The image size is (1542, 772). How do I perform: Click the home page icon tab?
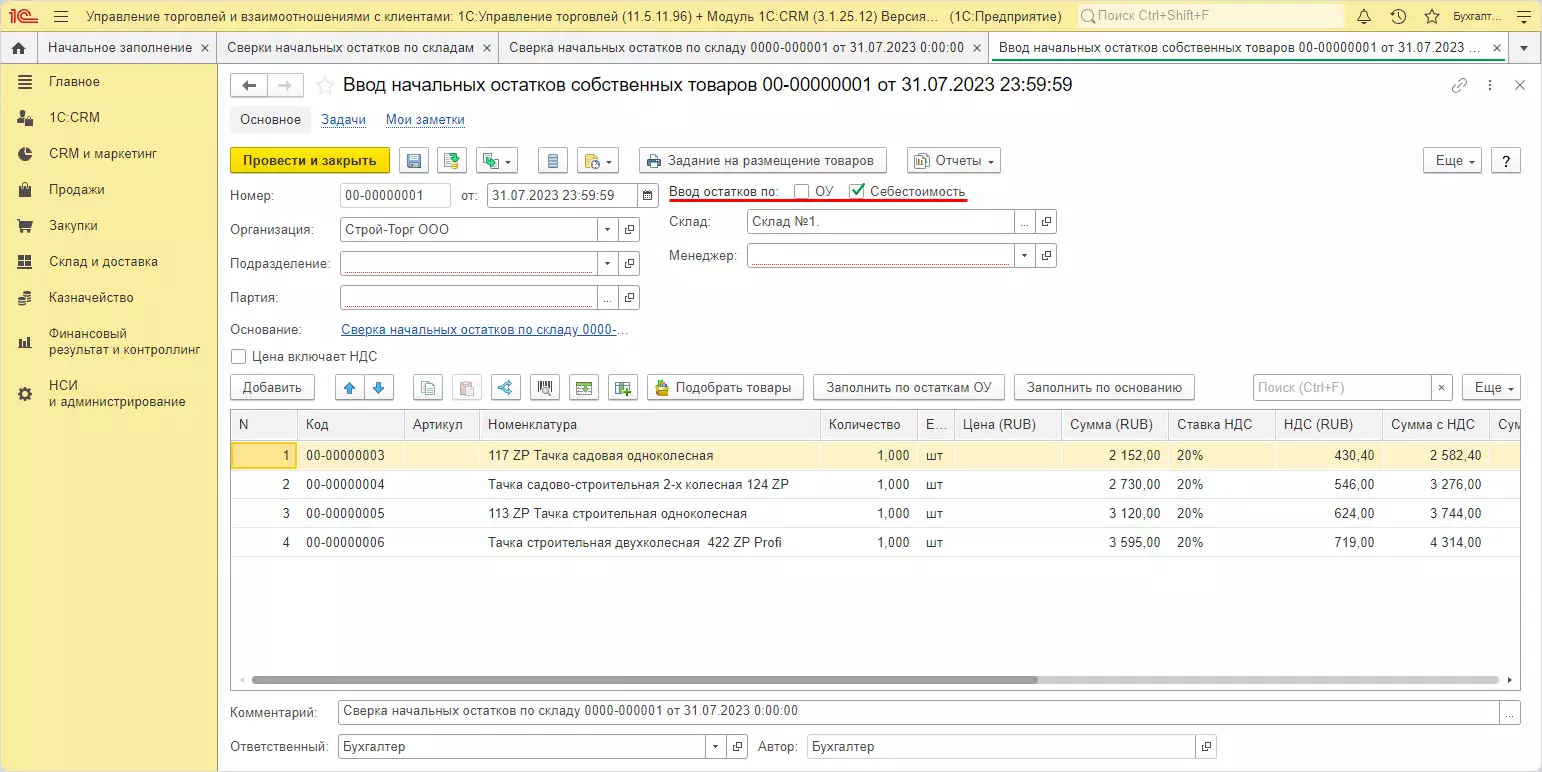(x=18, y=48)
